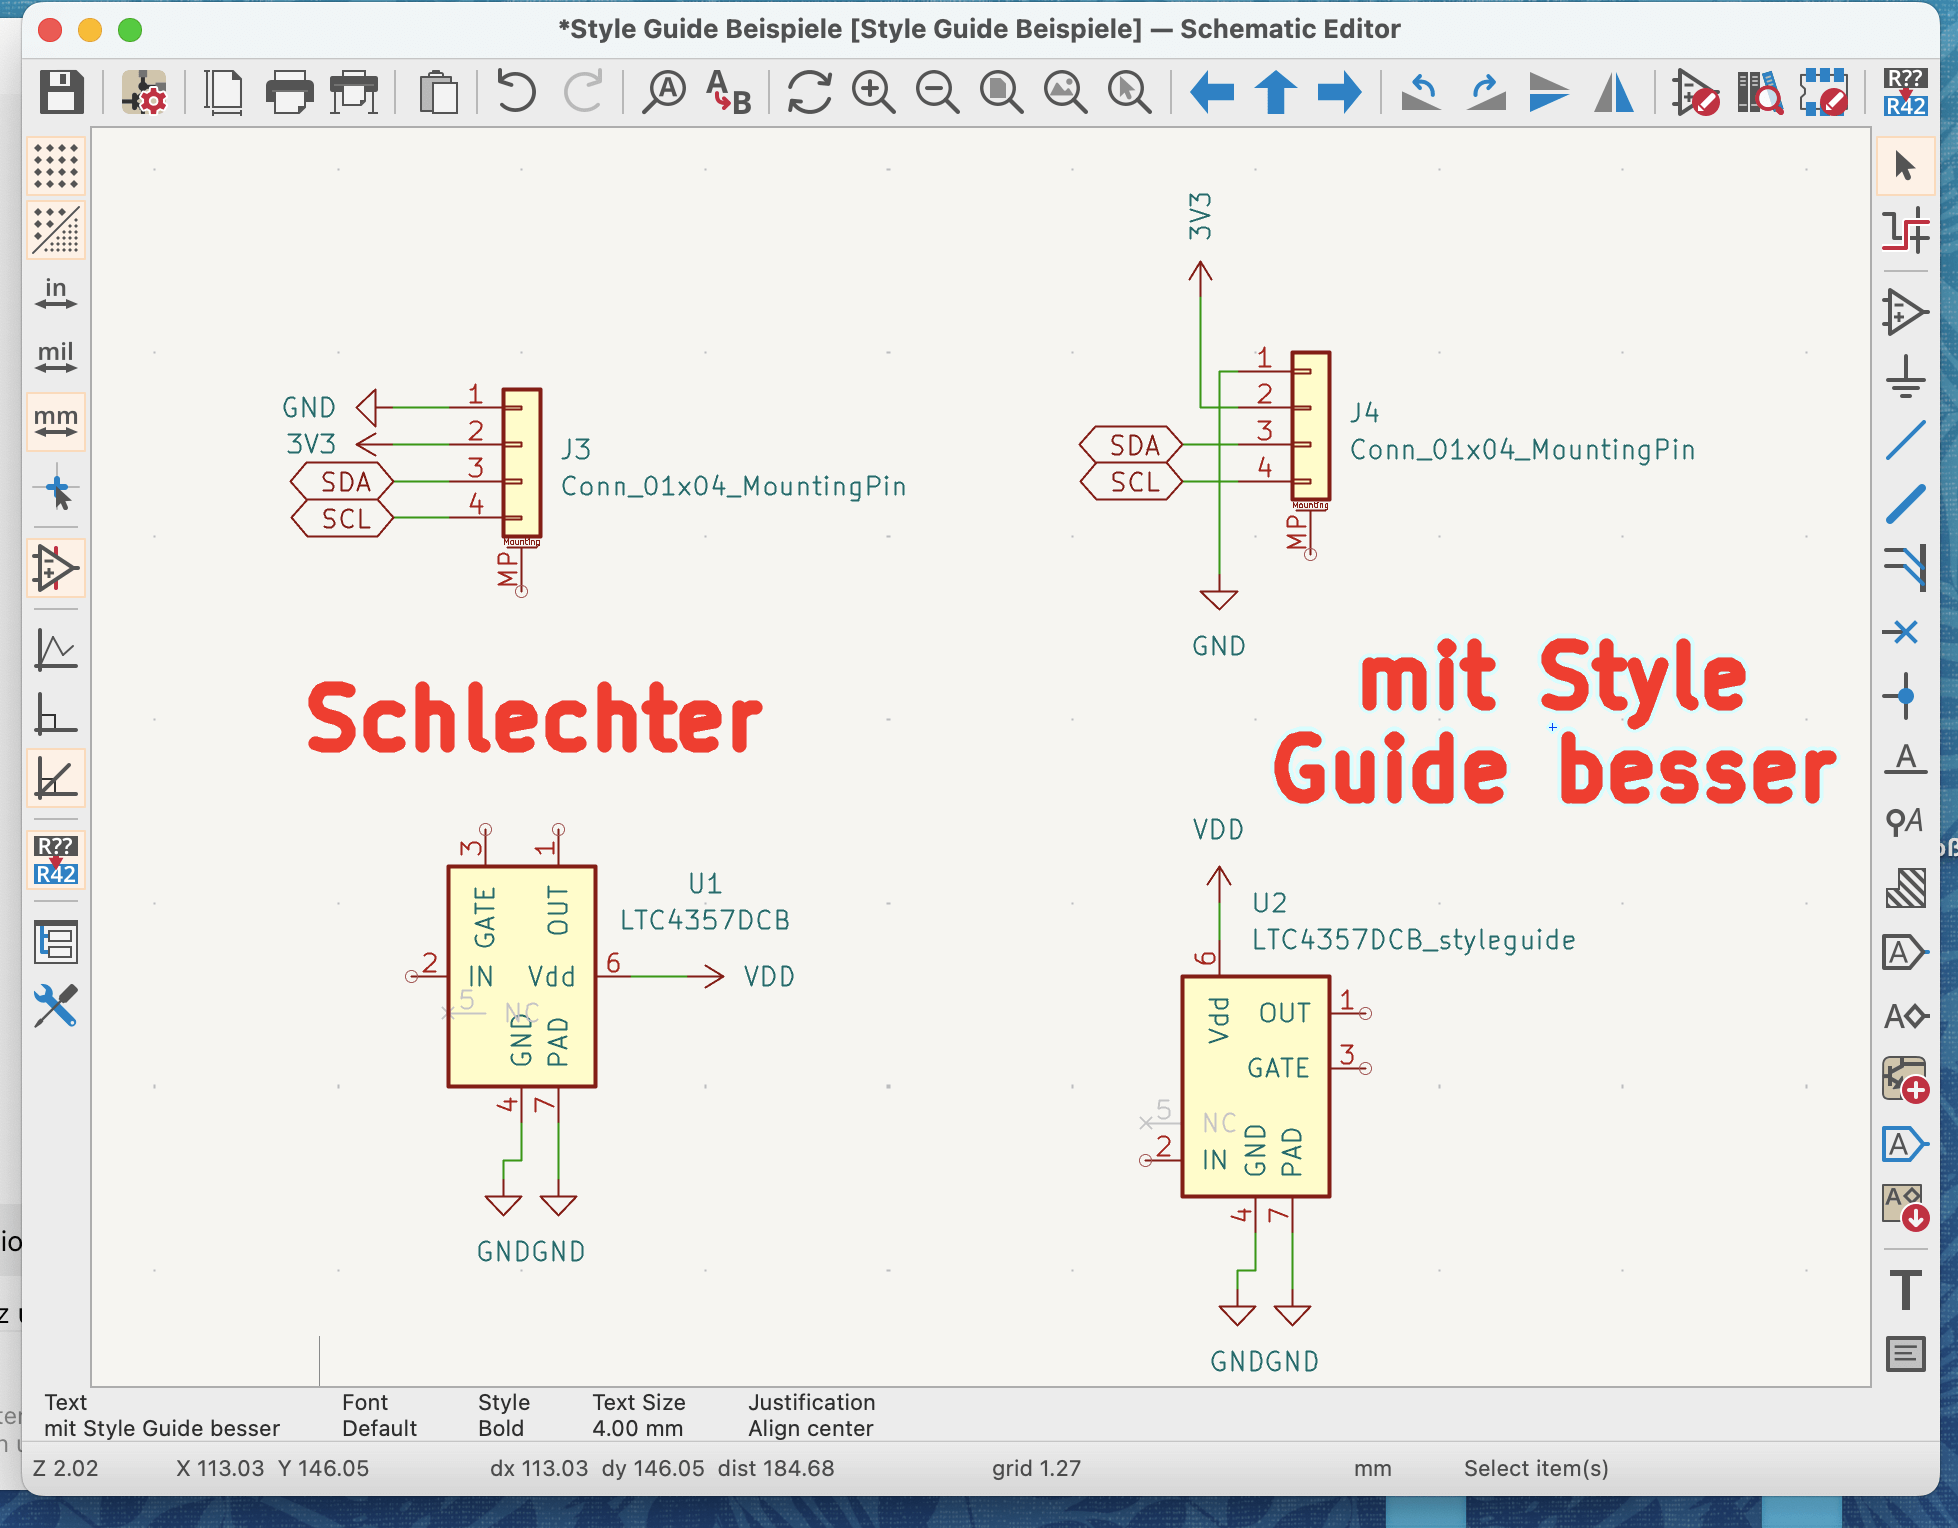Click the SDA global label near J4
This screenshot has width=1958, height=1528.
click(x=1132, y=445)
